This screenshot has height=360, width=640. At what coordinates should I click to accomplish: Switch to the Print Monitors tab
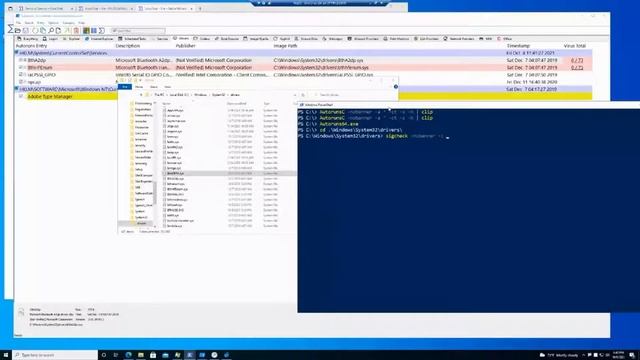(396, 39)
